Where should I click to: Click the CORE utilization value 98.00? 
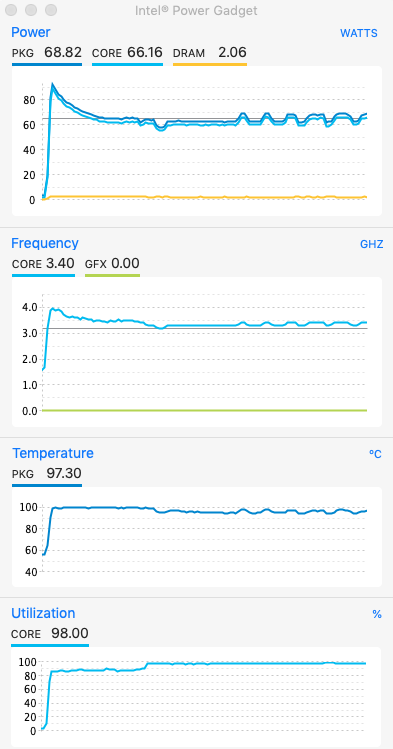(x=70, y=633)
